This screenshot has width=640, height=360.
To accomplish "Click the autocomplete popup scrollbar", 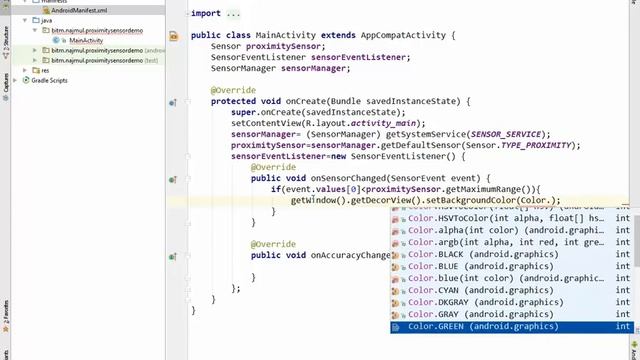I will [637, 241].
